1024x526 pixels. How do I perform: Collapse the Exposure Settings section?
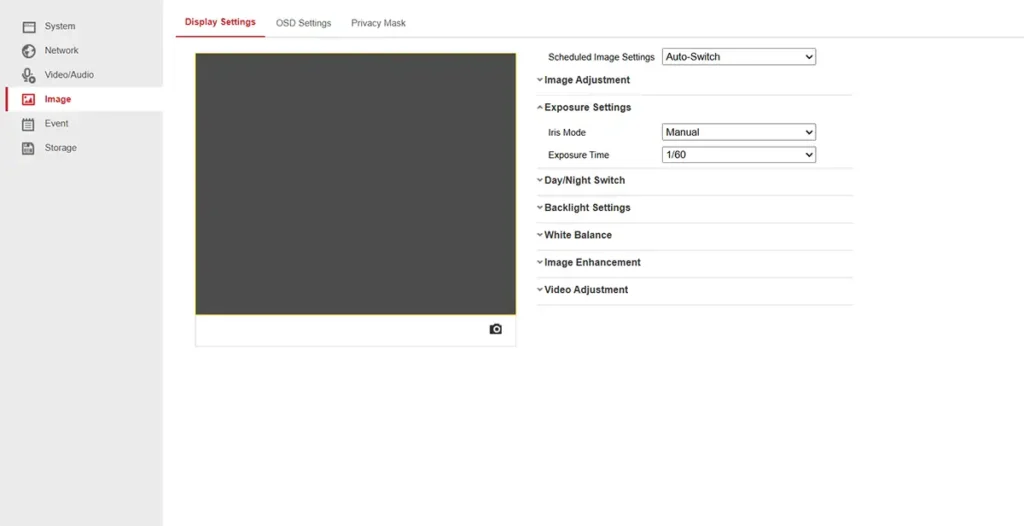point(587,107)
